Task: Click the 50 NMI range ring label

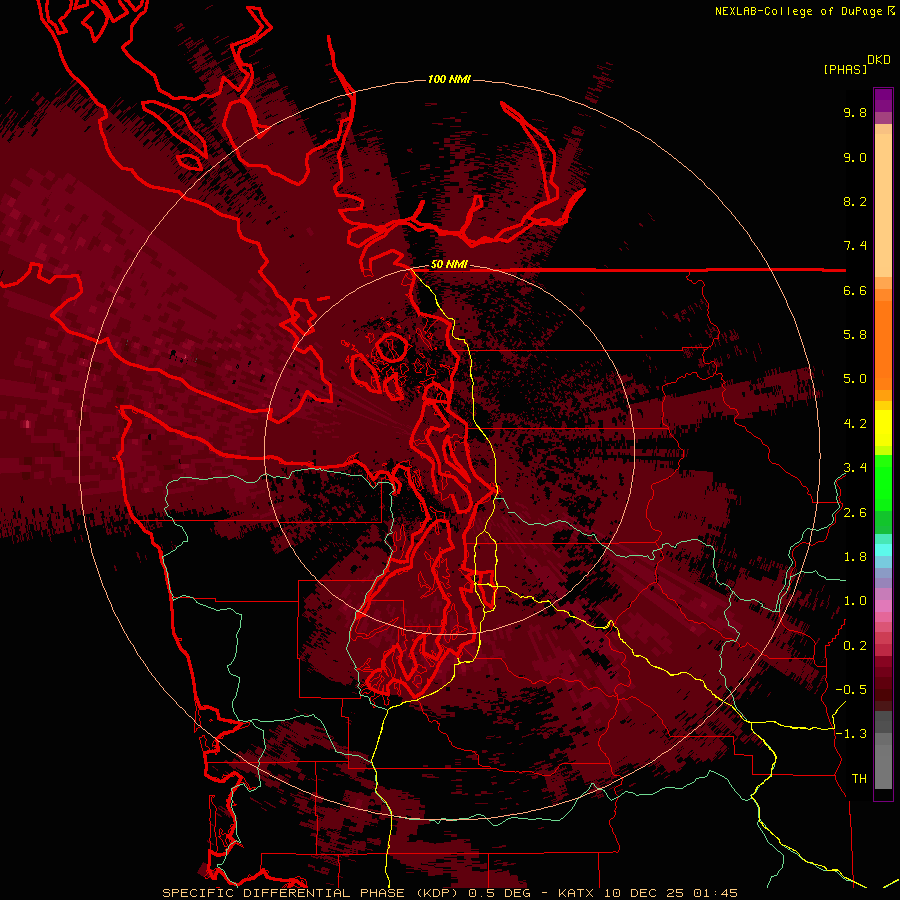Action: 449,265
